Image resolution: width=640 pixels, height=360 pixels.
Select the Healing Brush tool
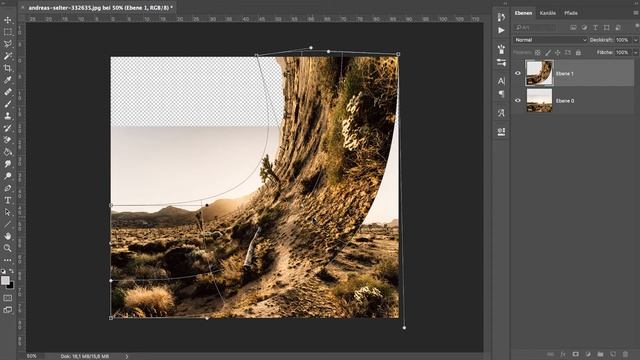tap(8, 92)
